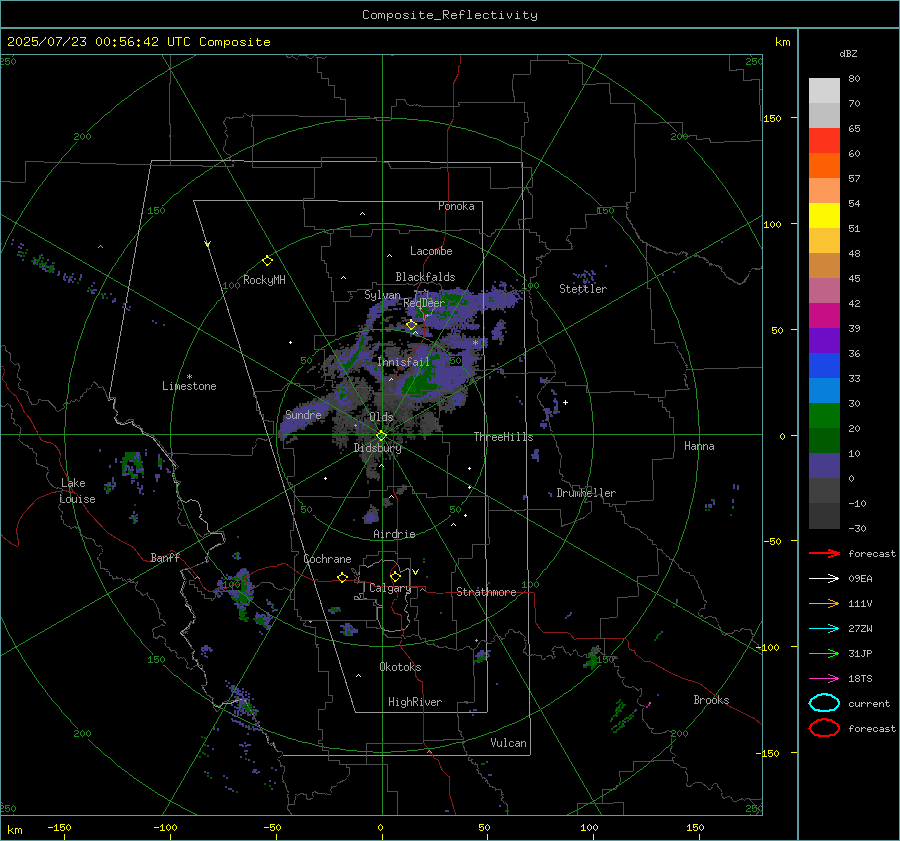This screenshot has height=841, width=900.
Task: Click the Innisfail city label
Action: coord(403,362)
